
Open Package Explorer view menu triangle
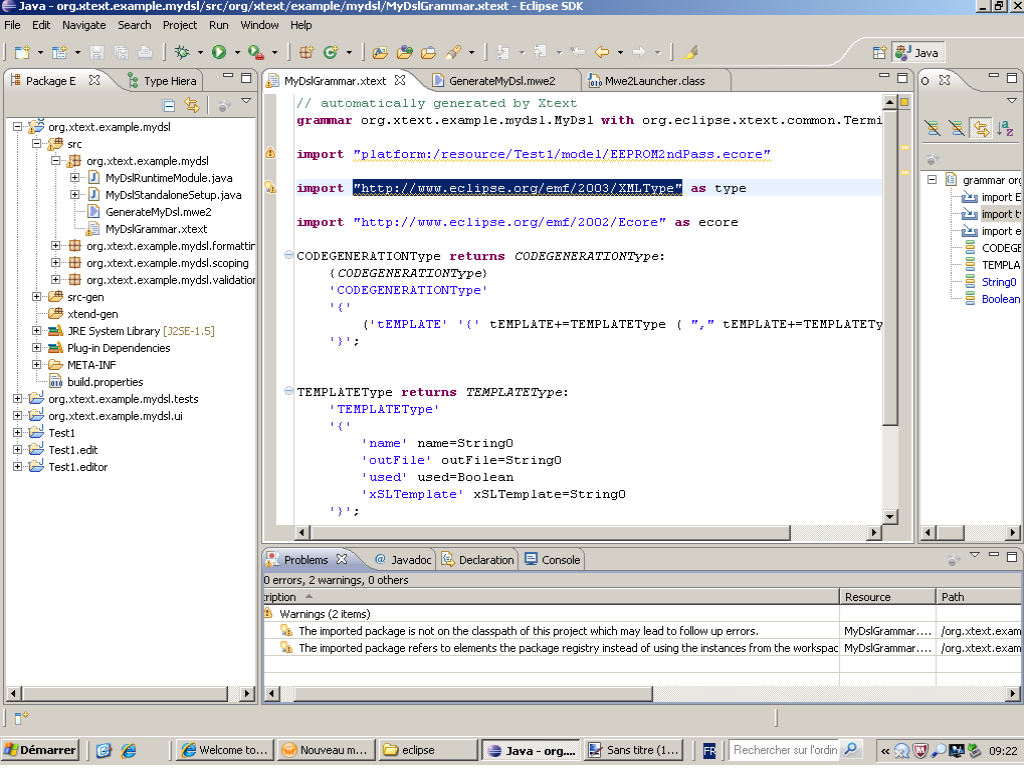[x=246, y=101]
